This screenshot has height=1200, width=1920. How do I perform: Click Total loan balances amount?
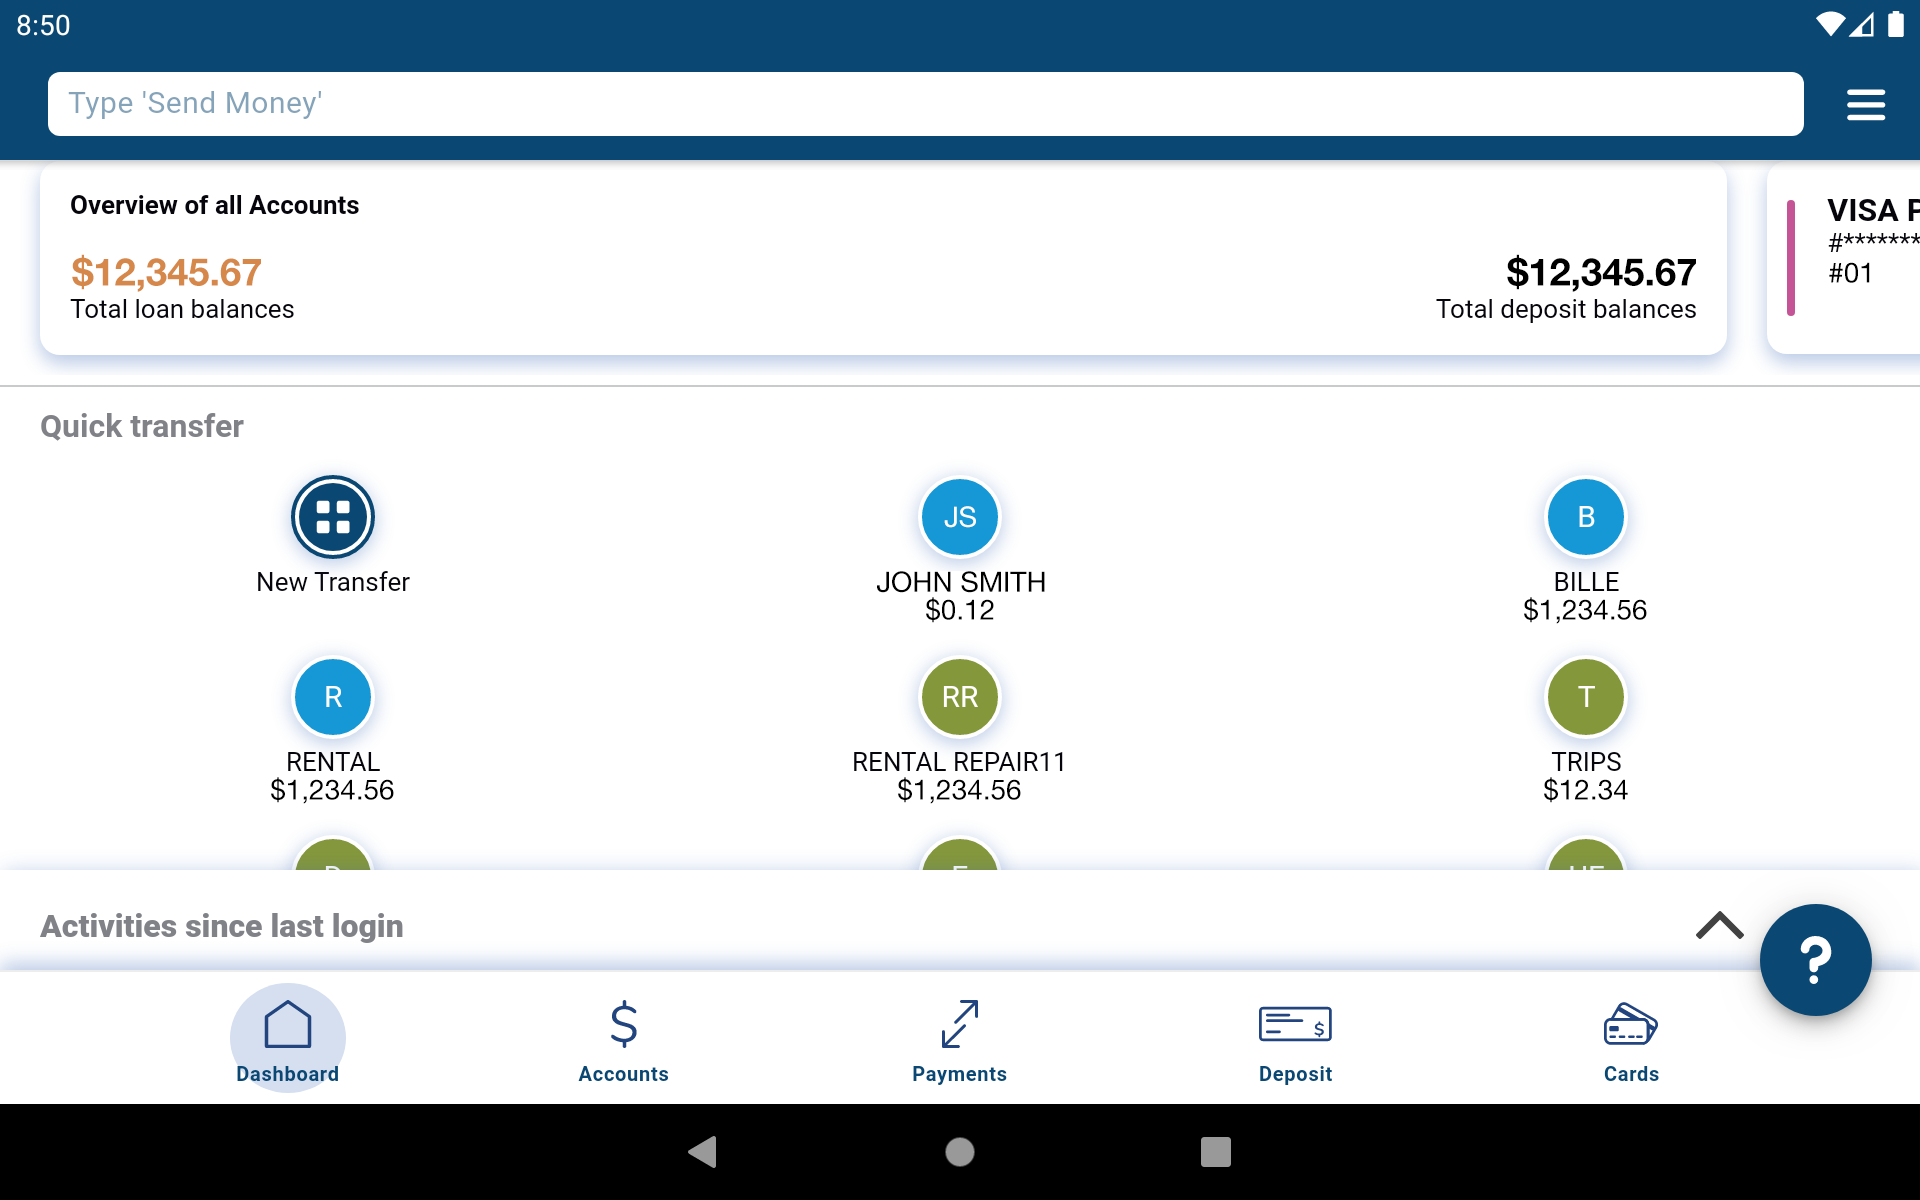(x=166, y=272)
